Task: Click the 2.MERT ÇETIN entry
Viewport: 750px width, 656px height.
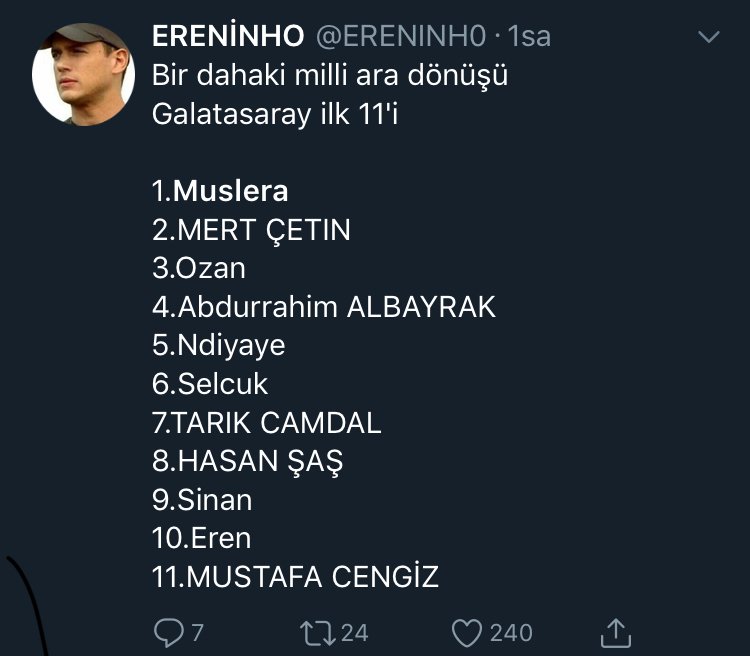Action: (251, 230)
